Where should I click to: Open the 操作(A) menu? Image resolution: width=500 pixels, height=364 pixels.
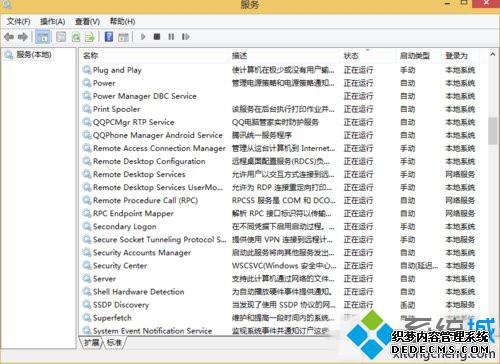pos(52,22)
